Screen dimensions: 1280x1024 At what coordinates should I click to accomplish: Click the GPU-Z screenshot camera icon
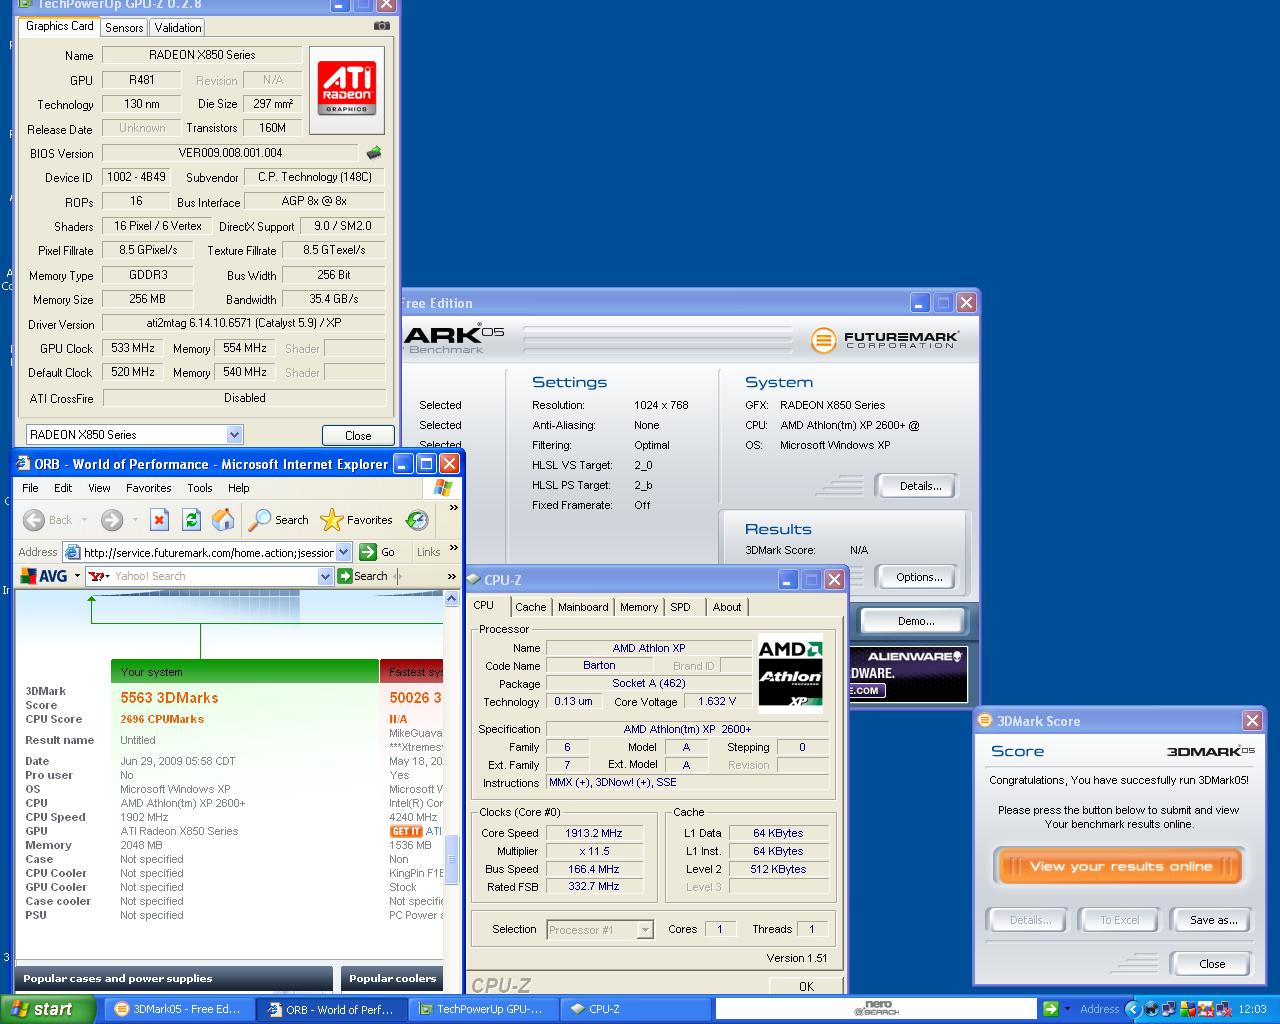tap(381, 26)
